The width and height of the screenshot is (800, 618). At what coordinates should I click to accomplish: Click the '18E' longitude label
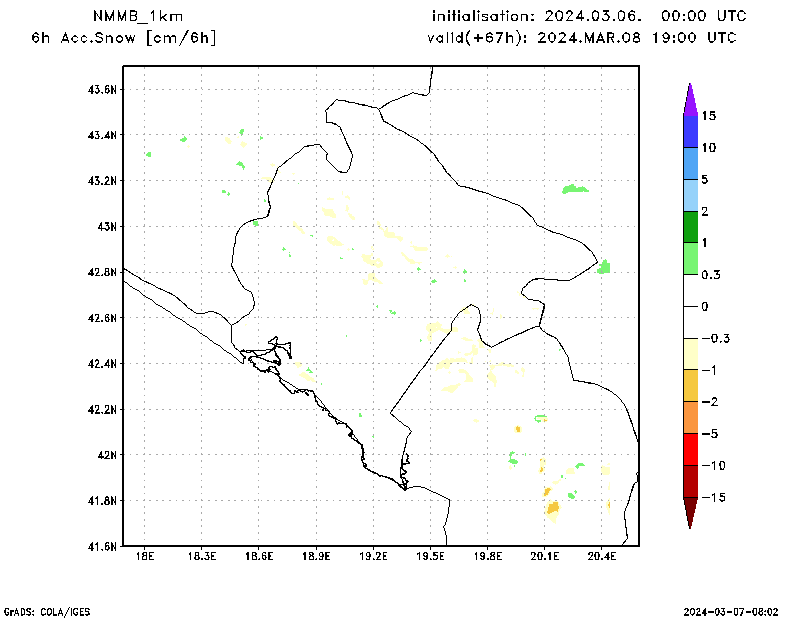tap(144, 556)
